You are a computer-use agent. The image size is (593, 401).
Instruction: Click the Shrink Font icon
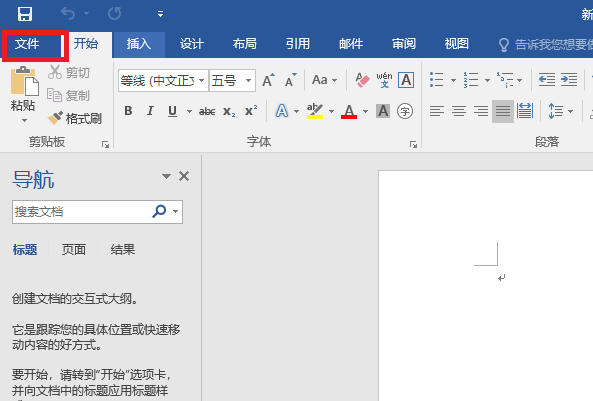[x=290, y=80]
